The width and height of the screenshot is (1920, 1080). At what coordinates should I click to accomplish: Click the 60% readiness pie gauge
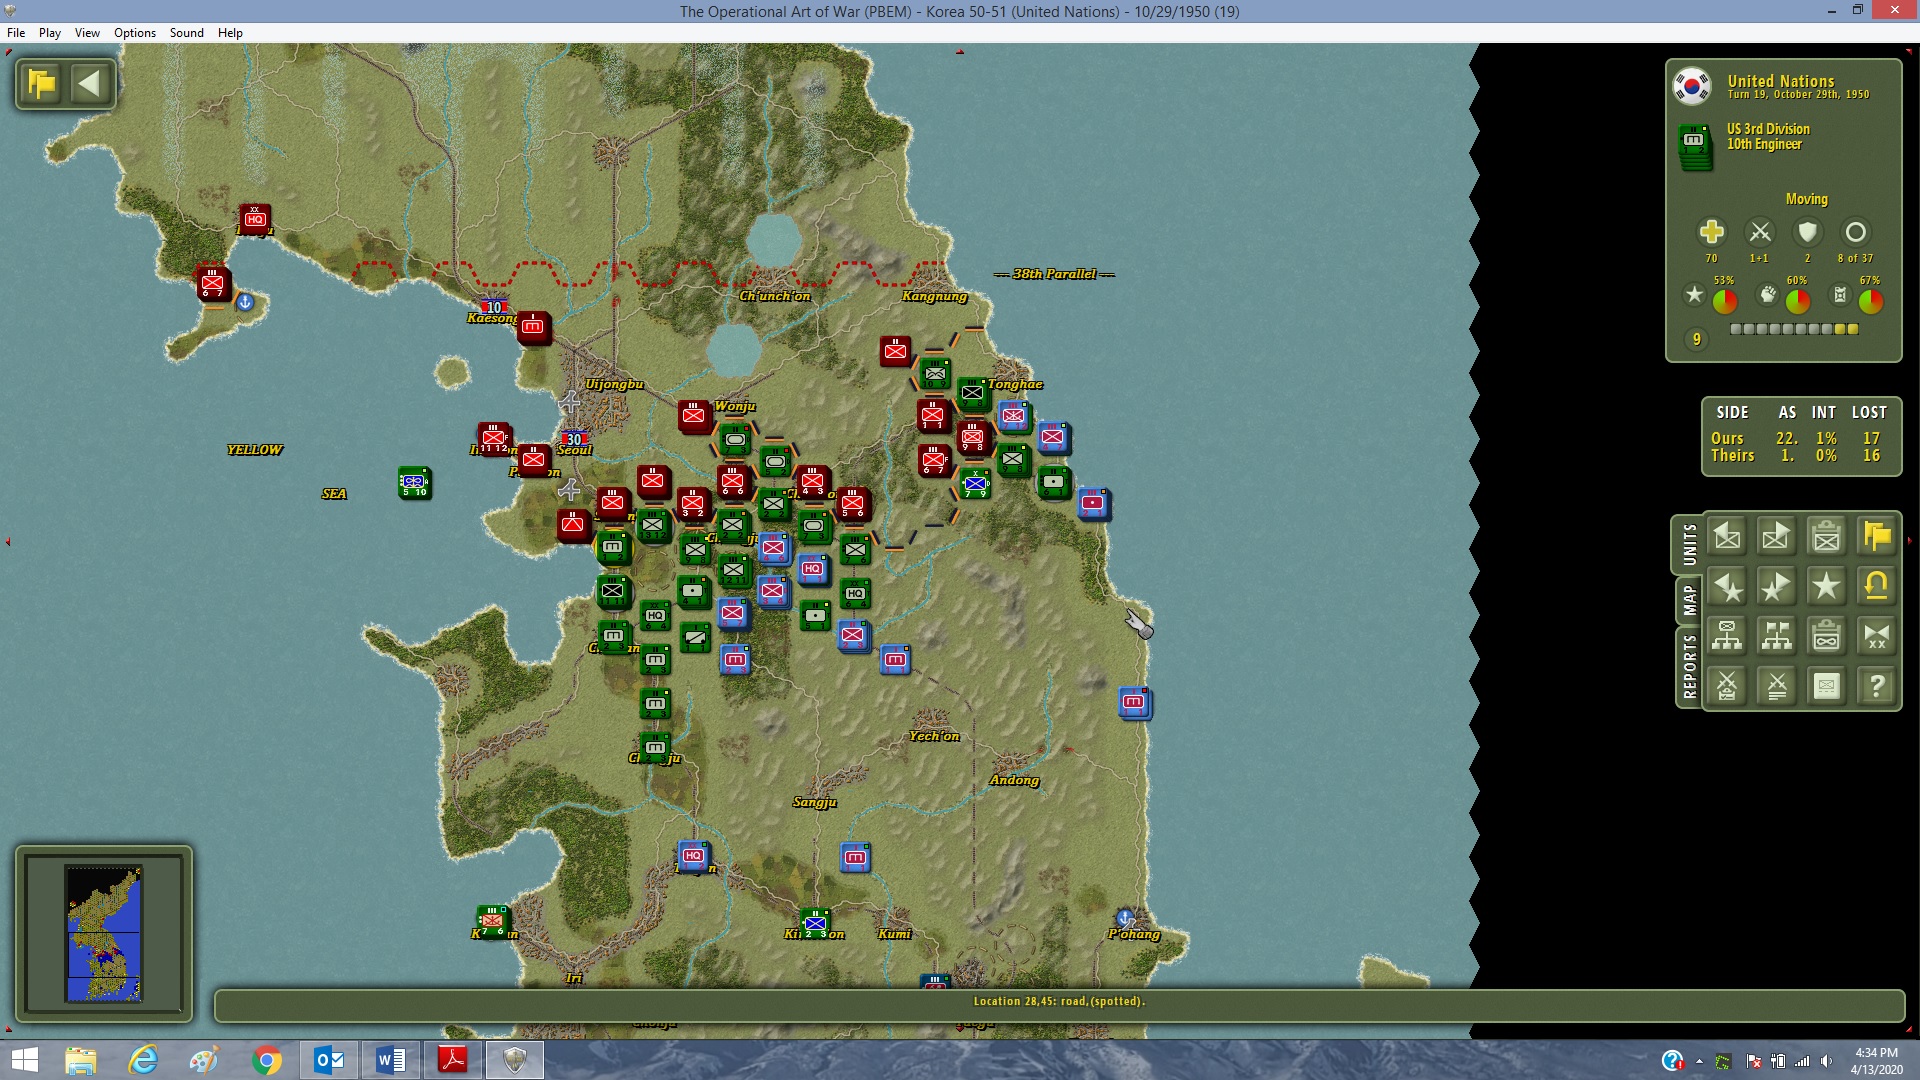(1798, 301)
